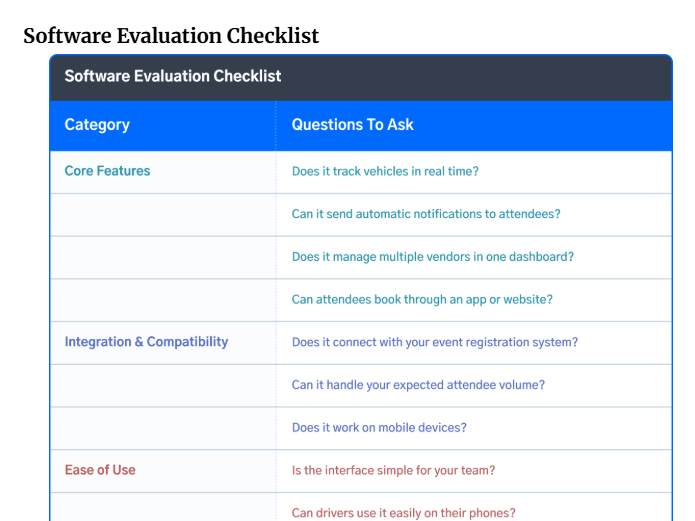Click empty category cell beside attendee volume question

(163, 385)
